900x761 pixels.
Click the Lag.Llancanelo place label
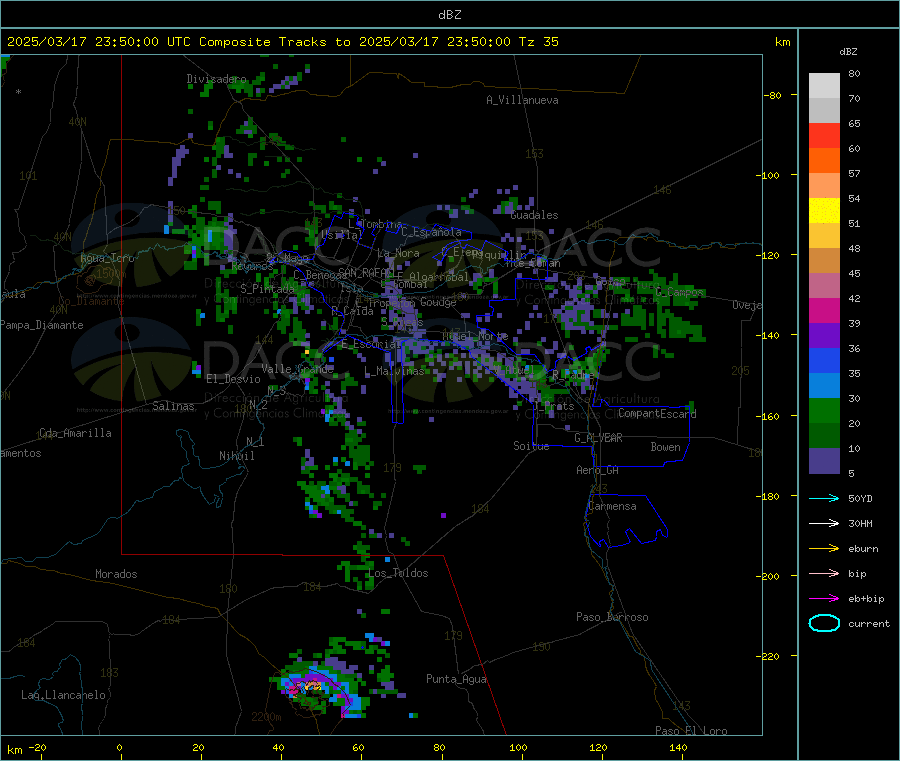[63, 696]
